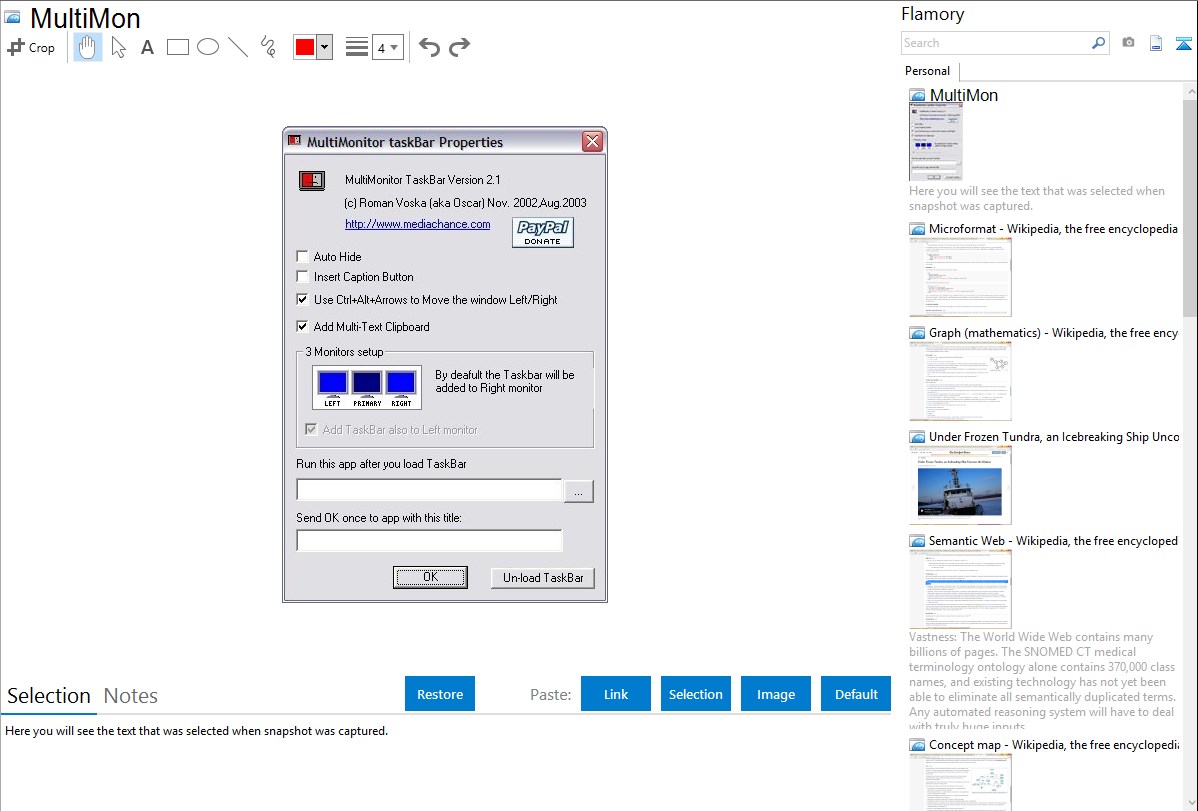This screenshot has height=811, width=1198.
Task: Switch to the Notes tab
Action: (131, 696)
